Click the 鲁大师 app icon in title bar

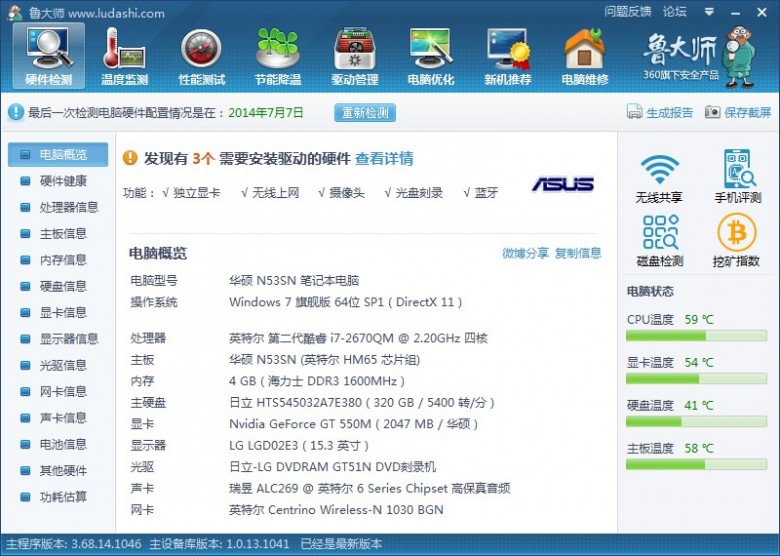[15, 12]
